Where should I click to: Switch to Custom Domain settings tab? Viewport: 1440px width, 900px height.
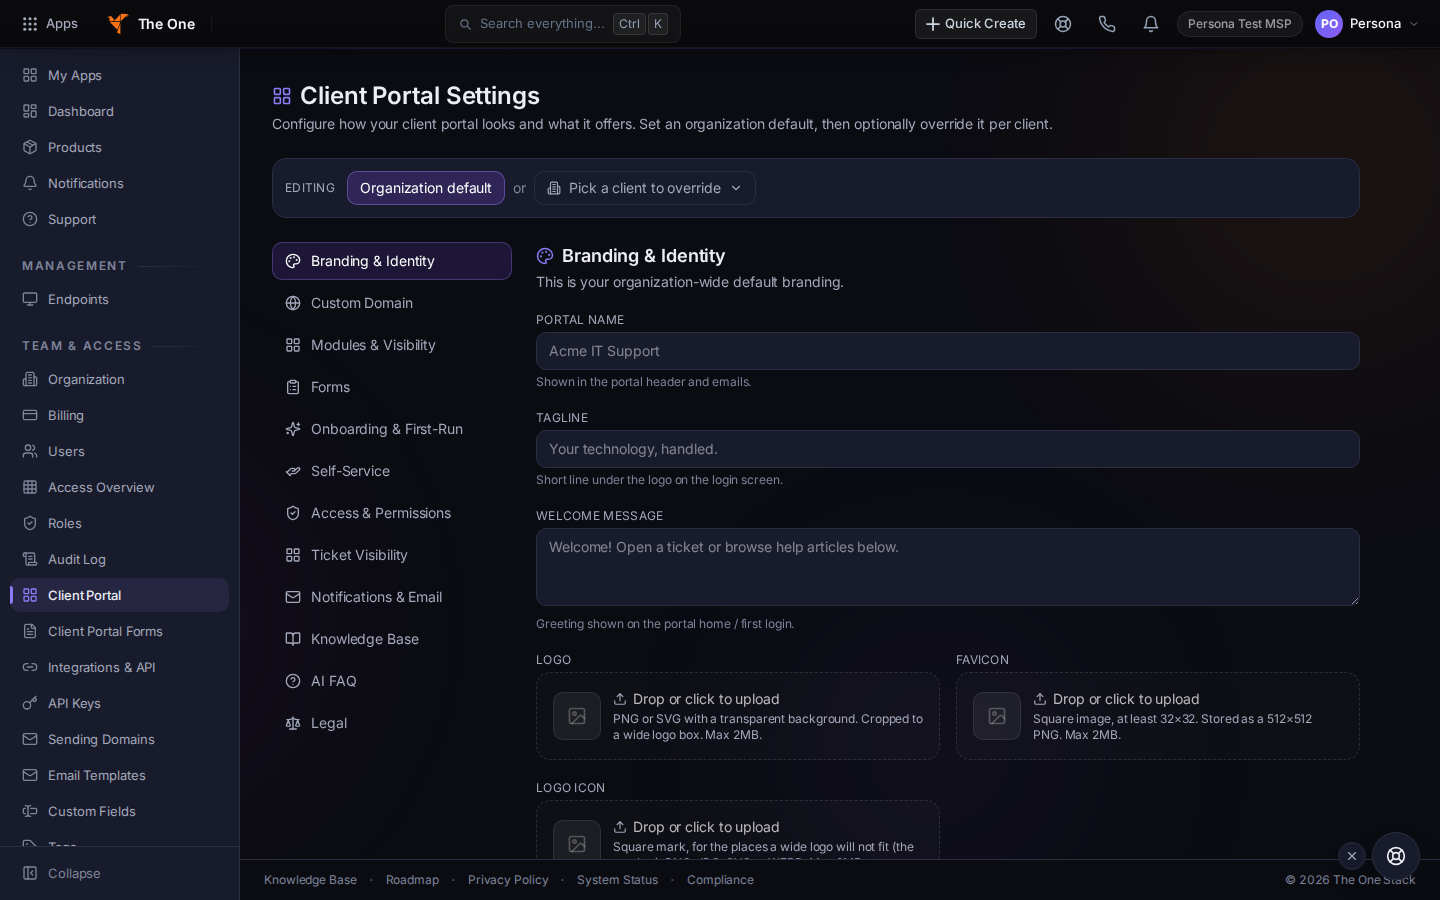[392, 303]
